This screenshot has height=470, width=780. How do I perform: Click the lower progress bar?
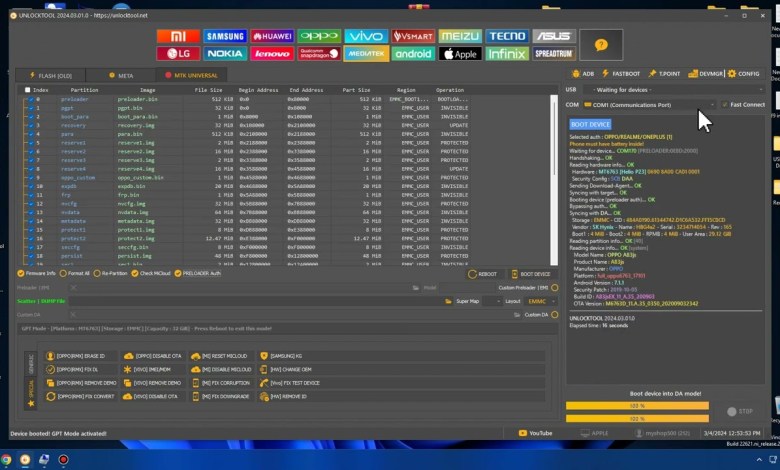(x=637, y=419)
